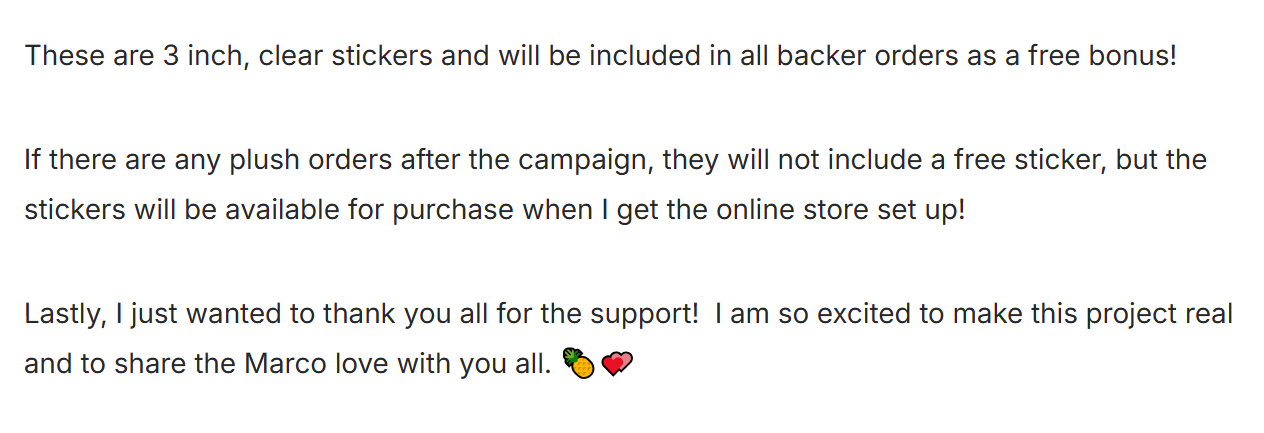Click the word "Marco" in the last line
The width and height of the screenshot is (1264, 433).
285,364
